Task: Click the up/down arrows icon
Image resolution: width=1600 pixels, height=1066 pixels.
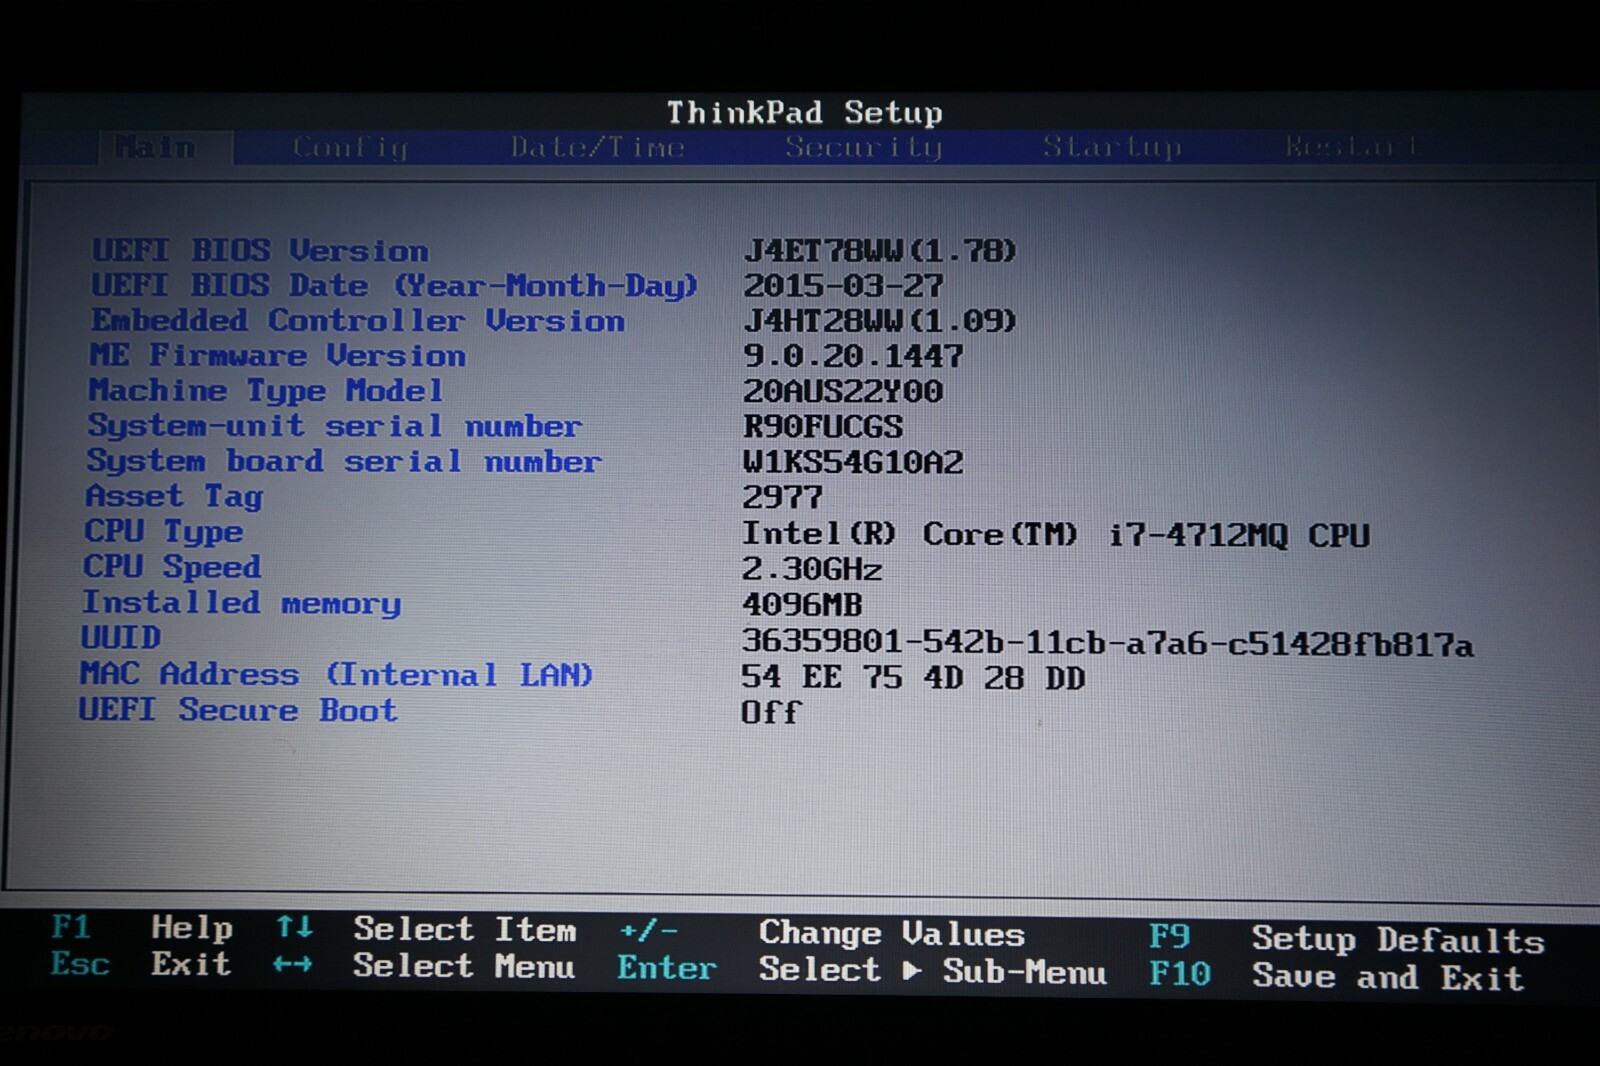Action: [x=294, y=928]
